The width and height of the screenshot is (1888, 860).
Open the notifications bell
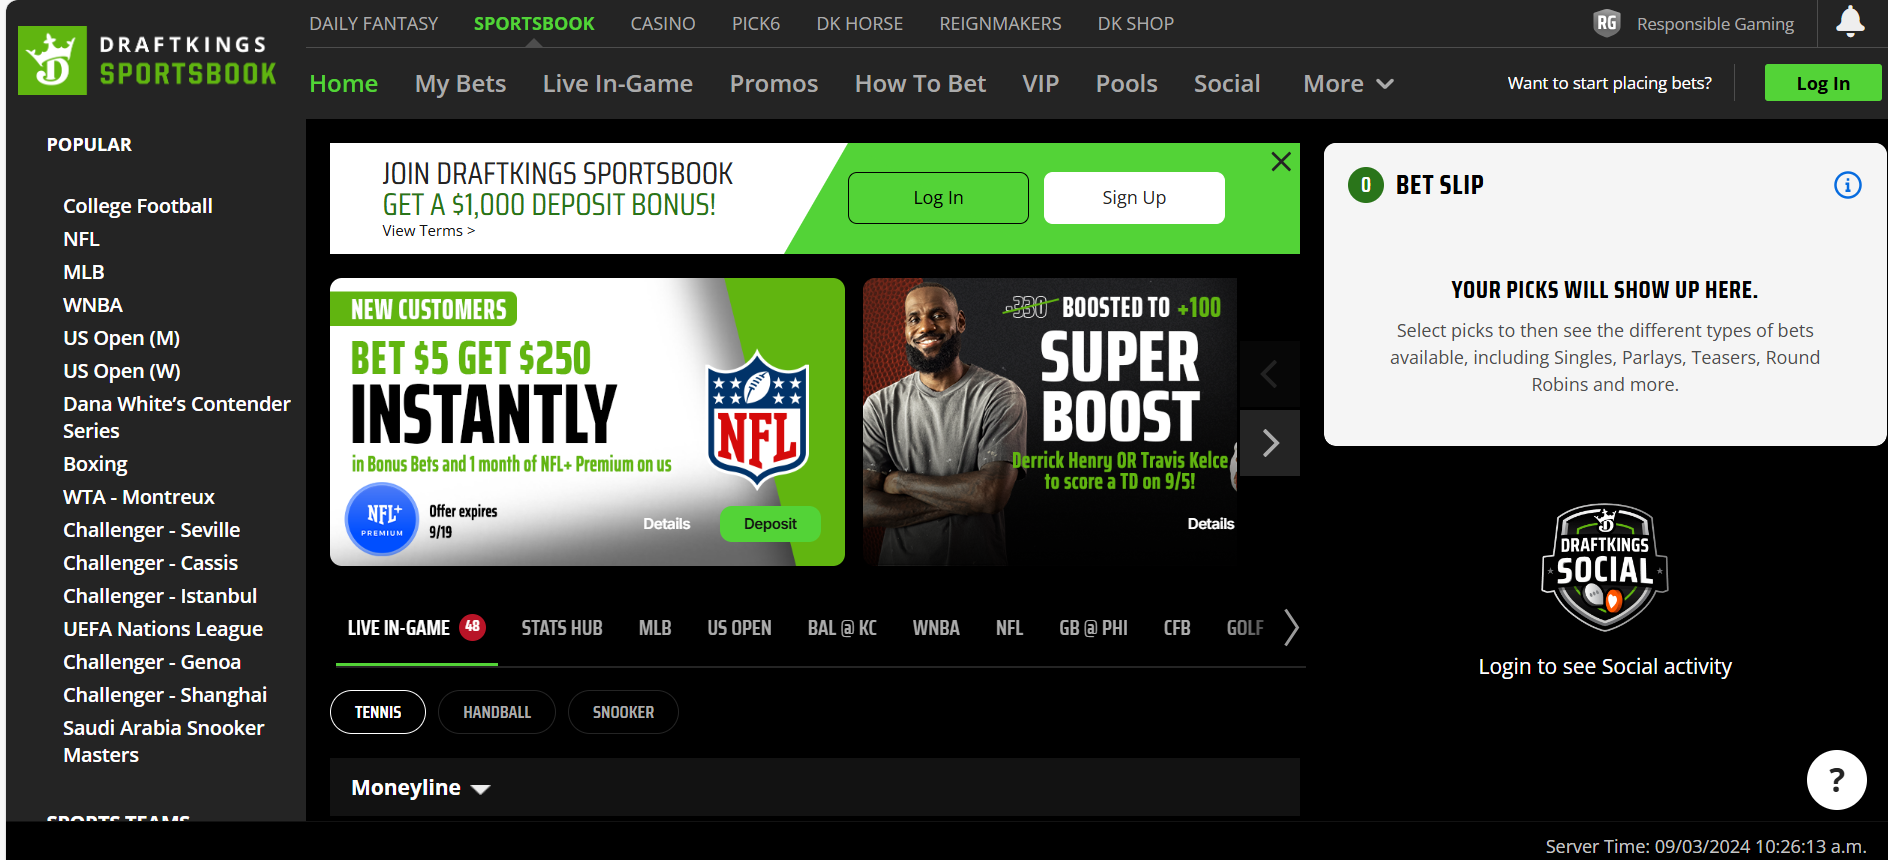pos(1850,22)
